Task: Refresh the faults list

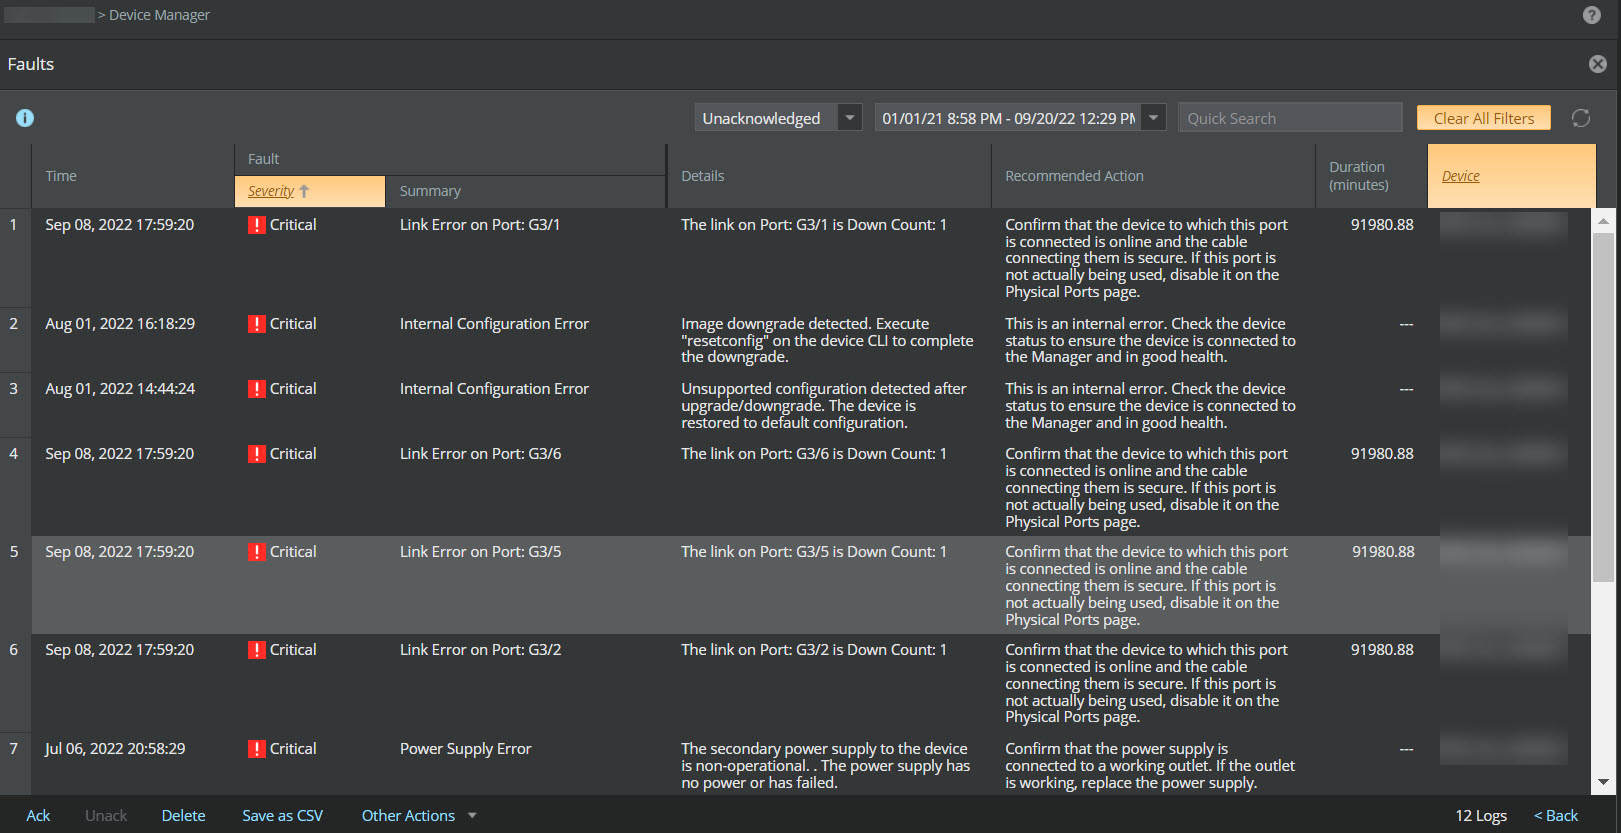Action: pos(1581,118)
